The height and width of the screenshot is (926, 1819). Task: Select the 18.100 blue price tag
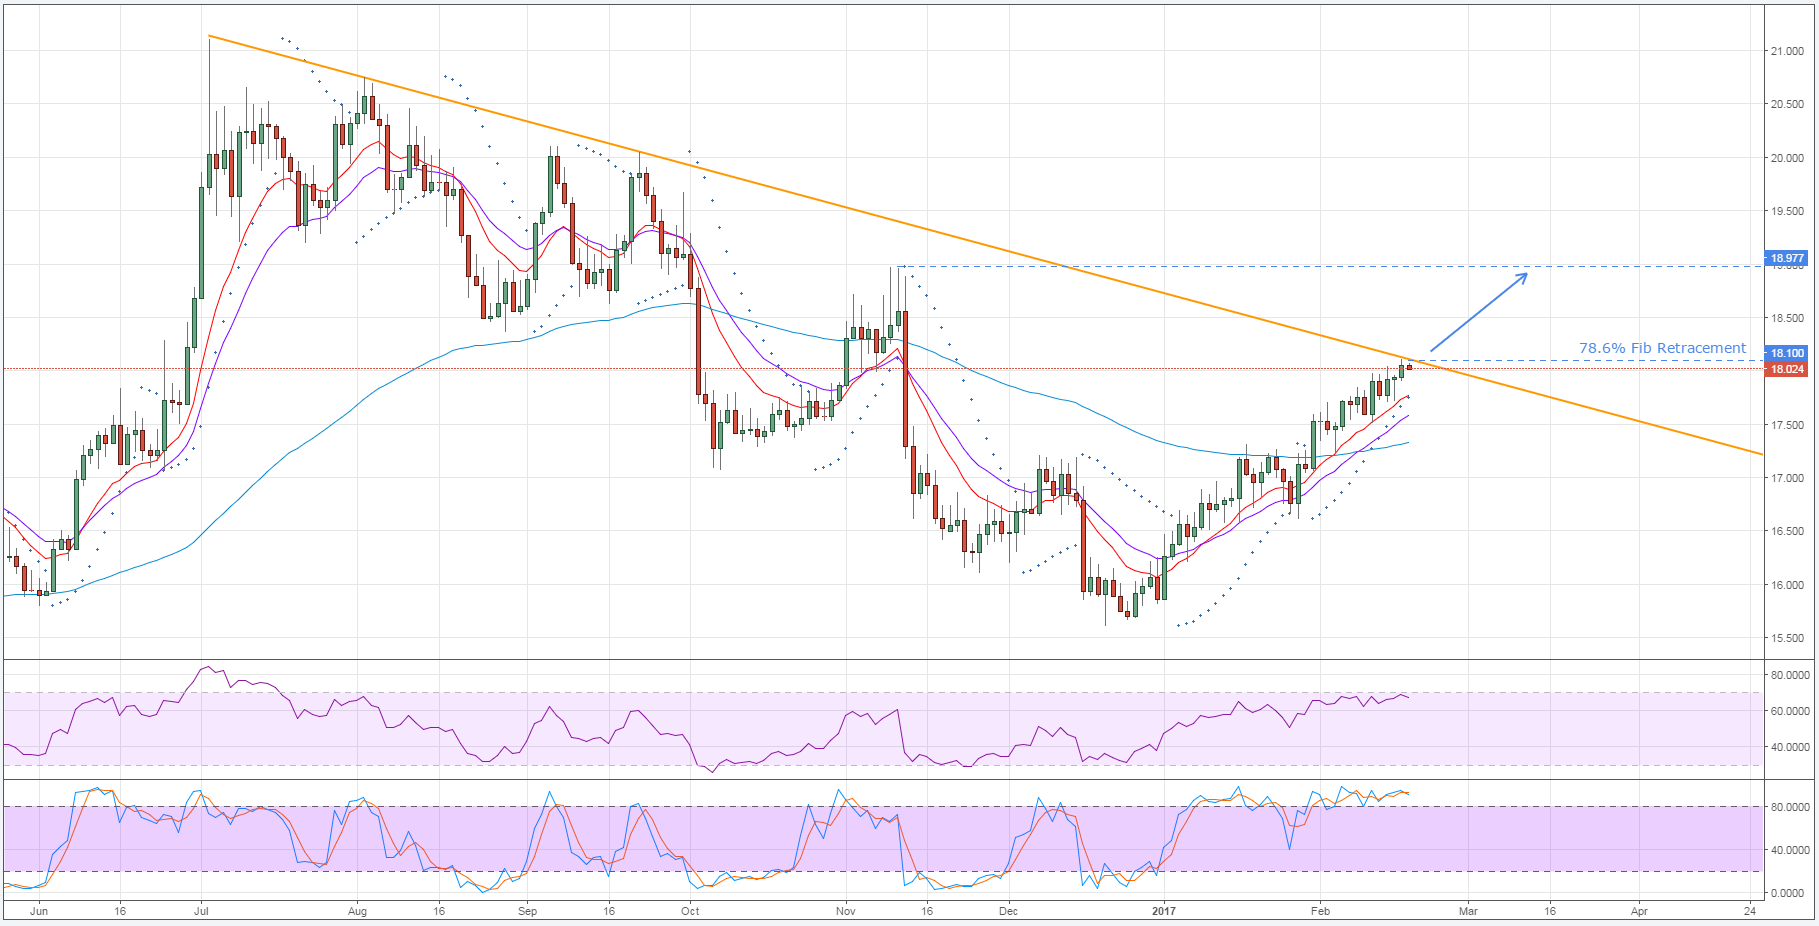point(1787,353)
